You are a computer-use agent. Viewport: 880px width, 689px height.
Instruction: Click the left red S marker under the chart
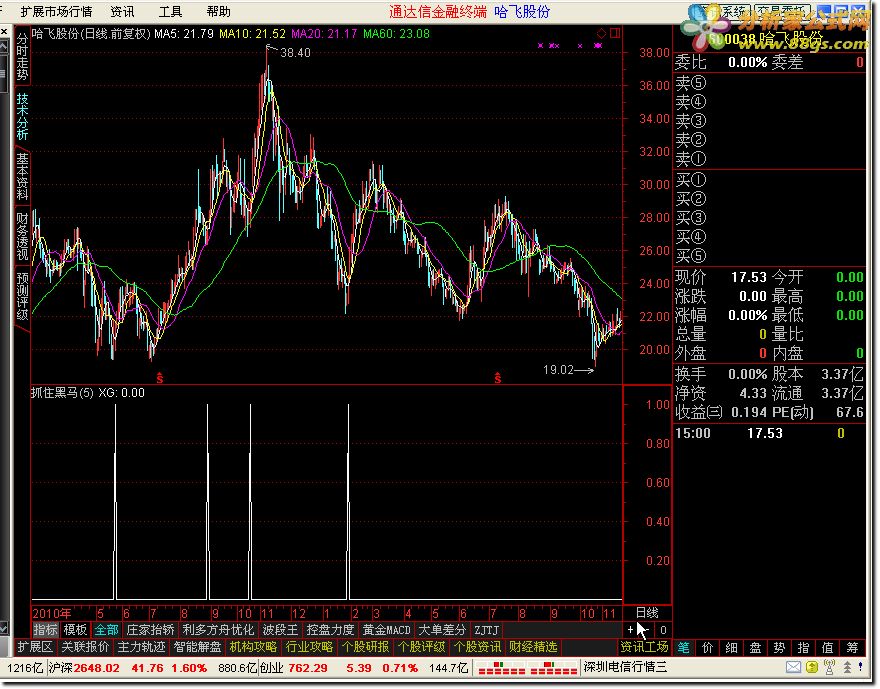[160, 378]
